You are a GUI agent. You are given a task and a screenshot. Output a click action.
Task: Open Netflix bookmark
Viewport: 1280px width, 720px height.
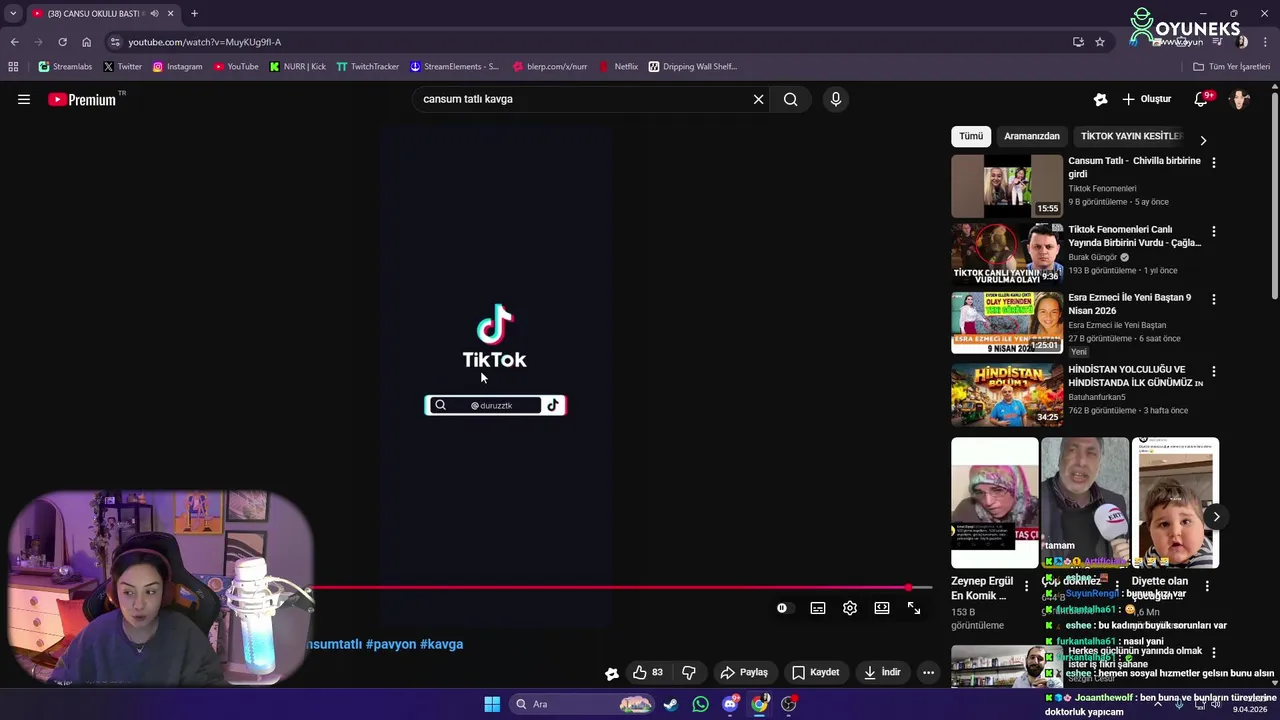click(x=618, y=67)
